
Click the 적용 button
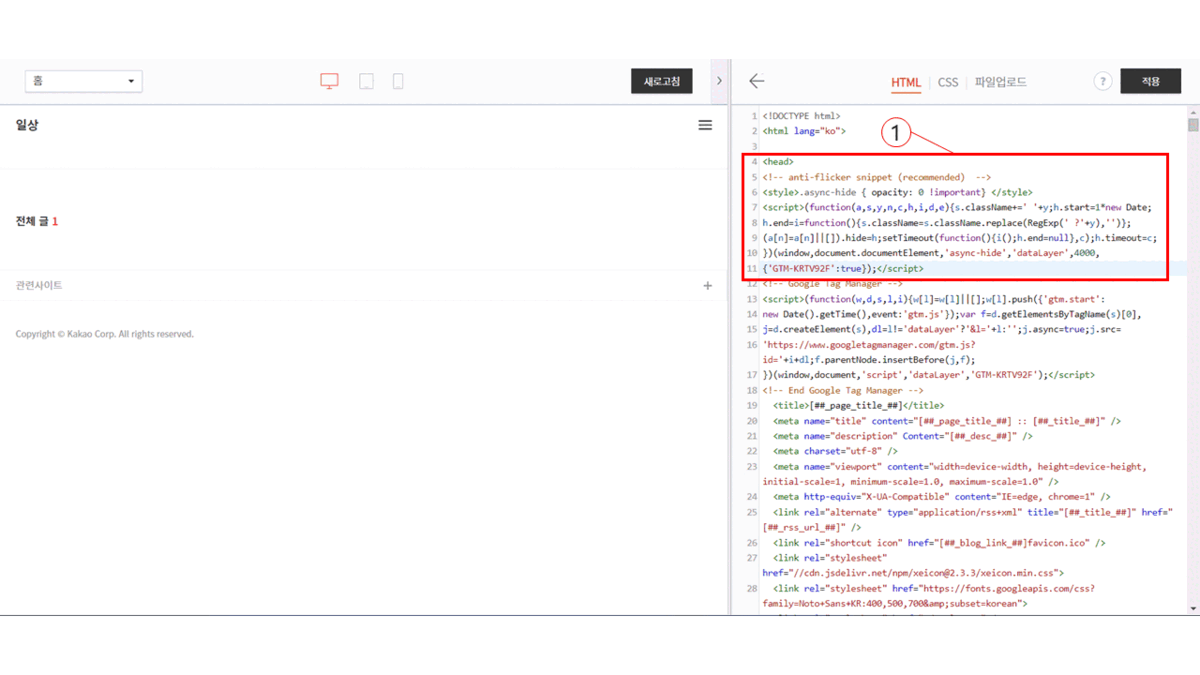coord(1150,81)
